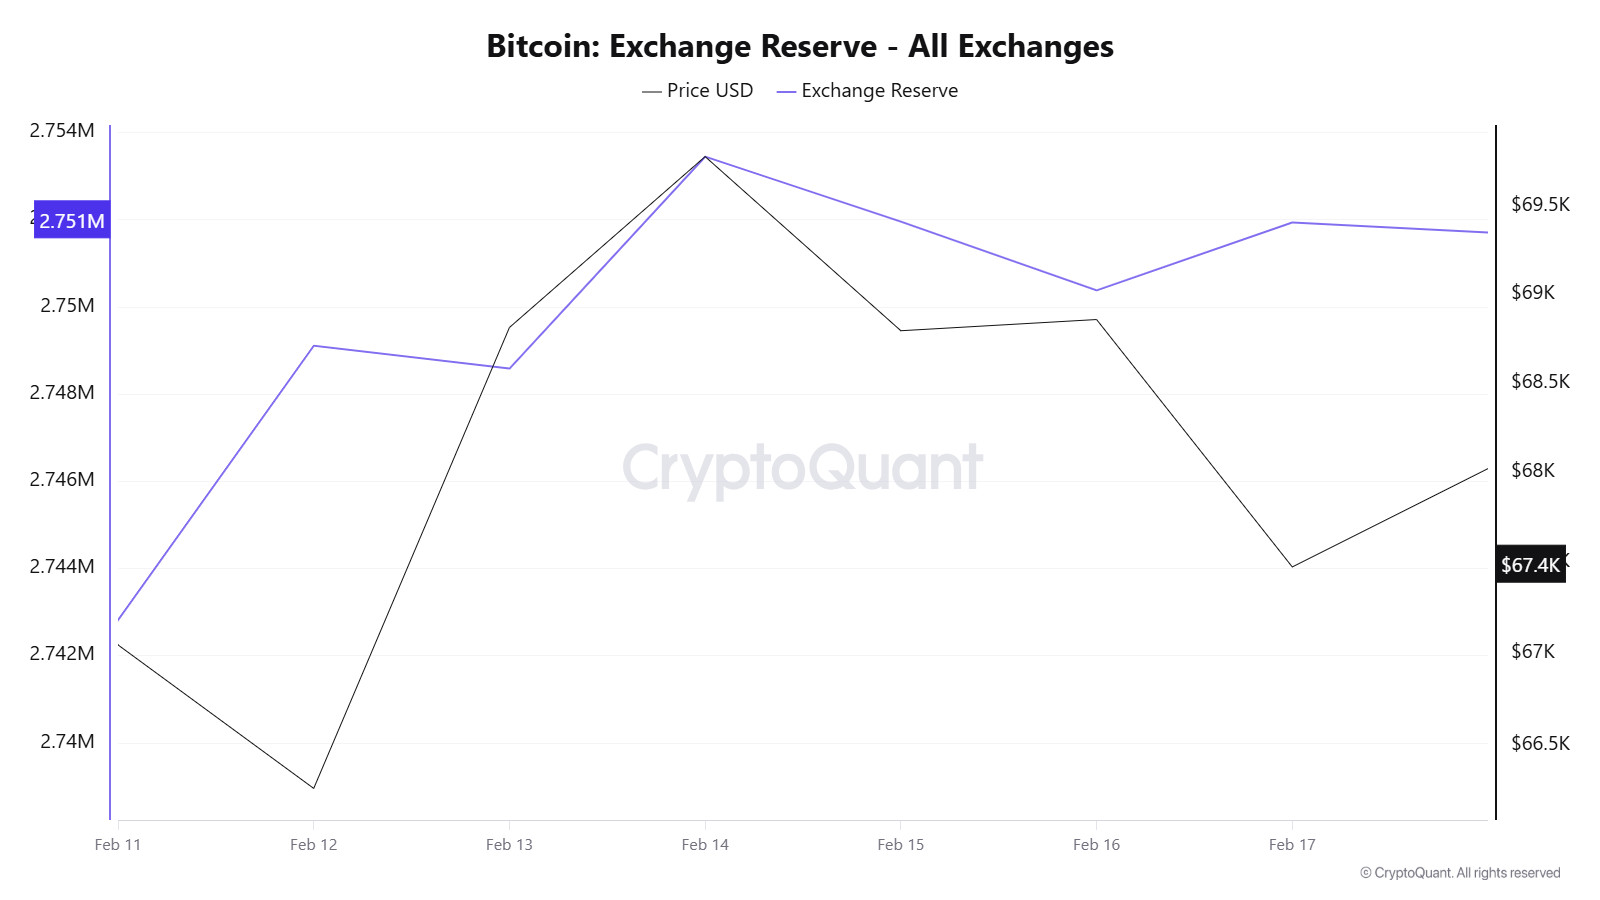1600x900 pixels.
Task: Toggle the Price USD legend entry
Action: [x=698, y=91]
